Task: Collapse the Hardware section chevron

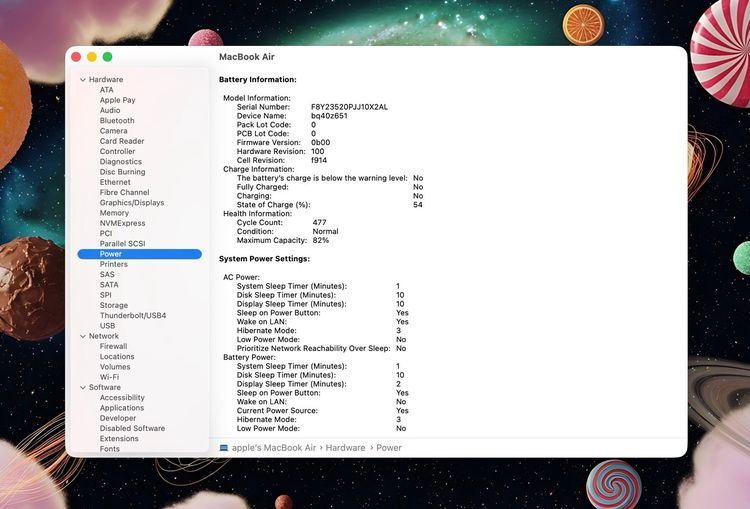Action: [83, 80]
